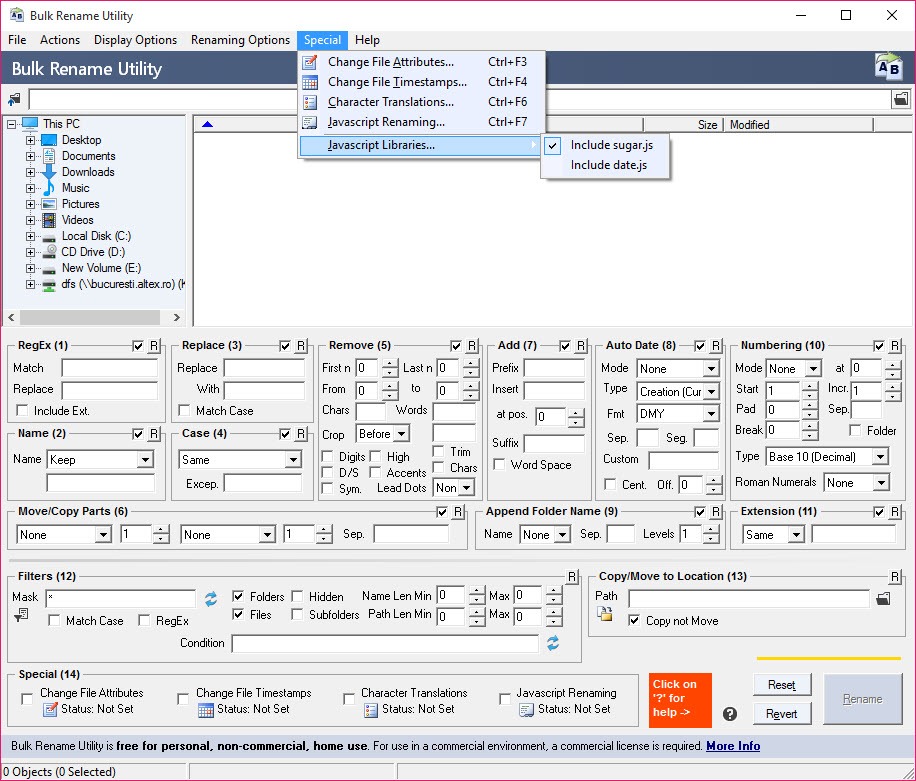Click the Rename button
This screenshot has height=781, width=916.
pyautogui.click(x=863, y=699)
